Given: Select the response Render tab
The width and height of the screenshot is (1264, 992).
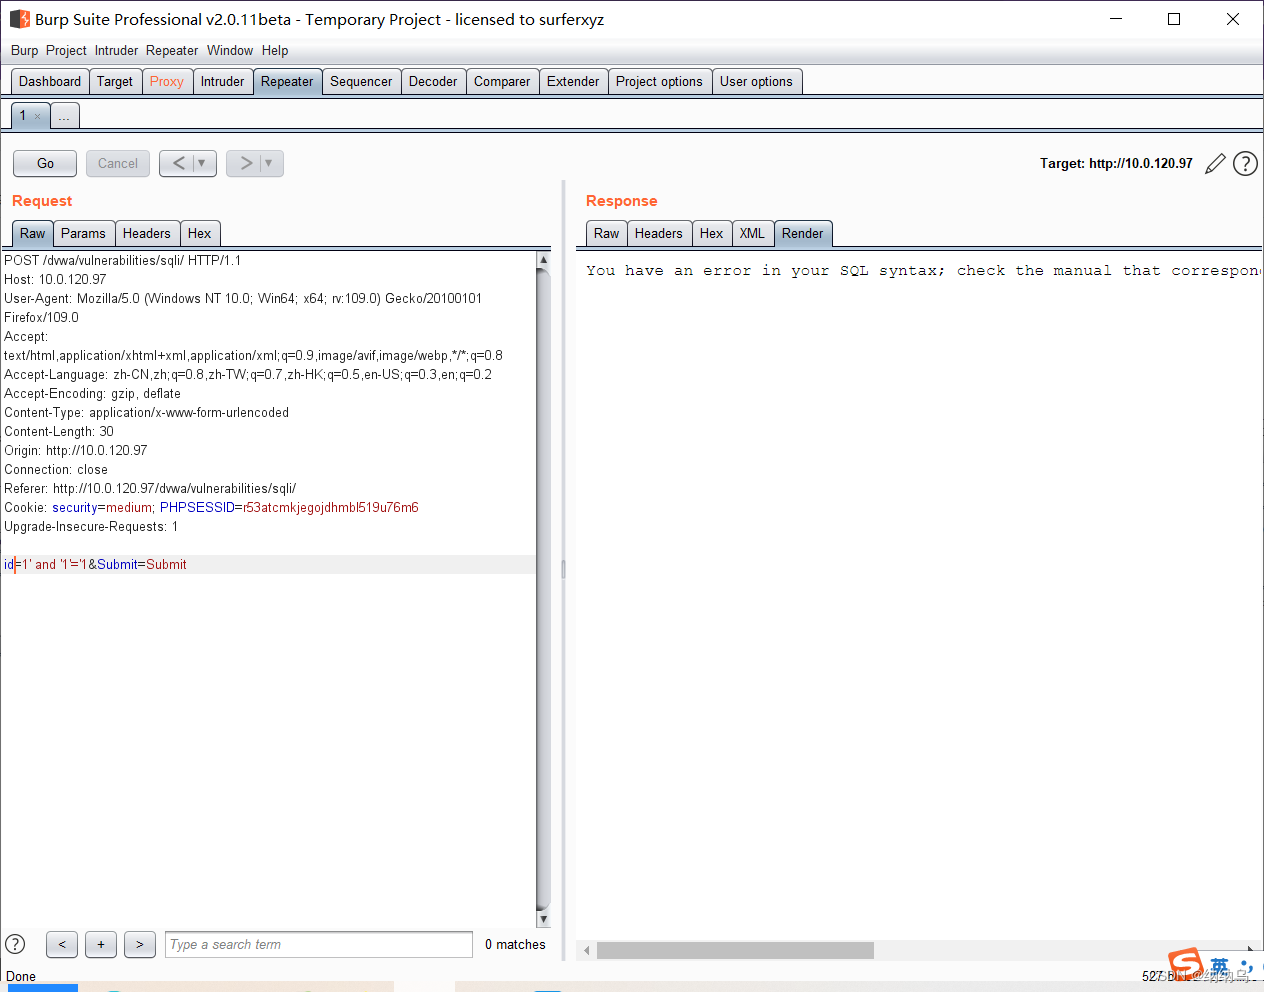Looking at the screenshot, I should point(803,233).
